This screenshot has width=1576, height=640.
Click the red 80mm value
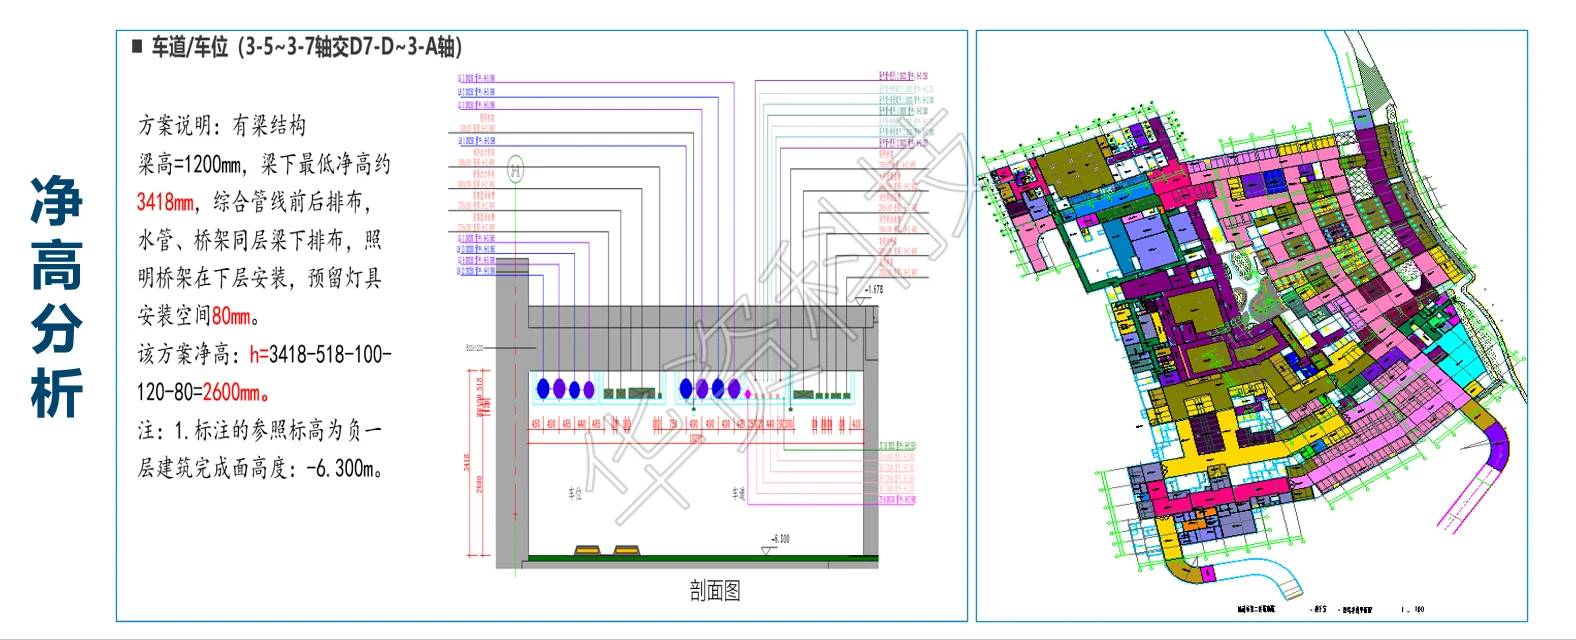pyautogui.click(x=232, y=316)
